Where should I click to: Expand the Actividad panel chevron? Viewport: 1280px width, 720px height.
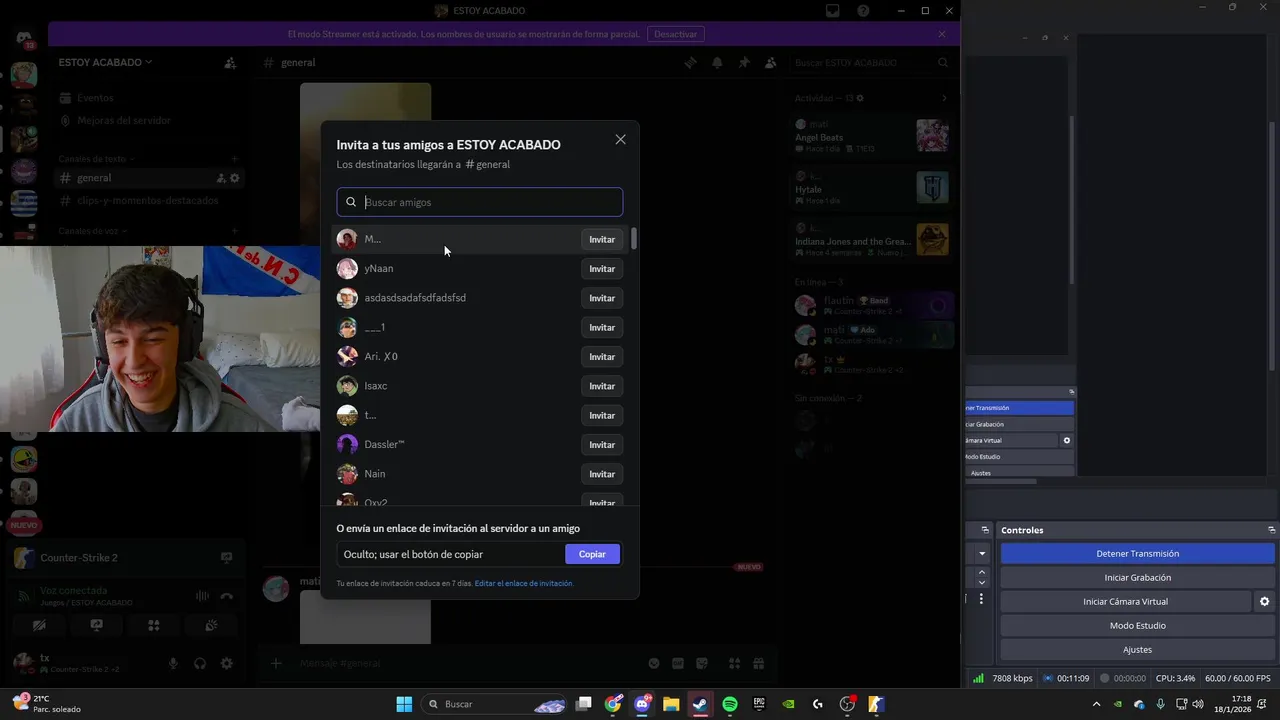tap(944, 98)
